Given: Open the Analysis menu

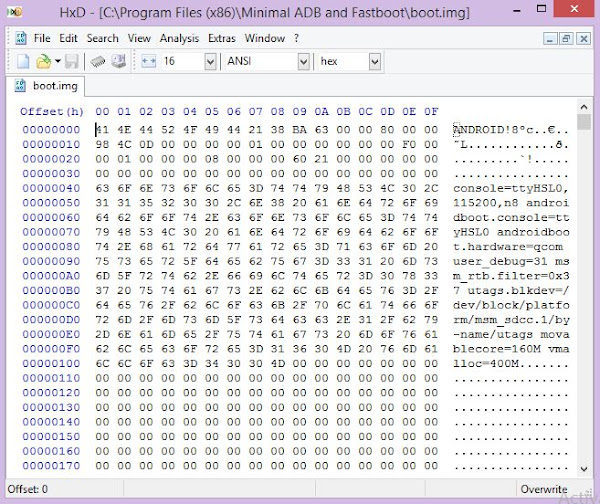Looking at the screenshot, I should coord(179,38).
